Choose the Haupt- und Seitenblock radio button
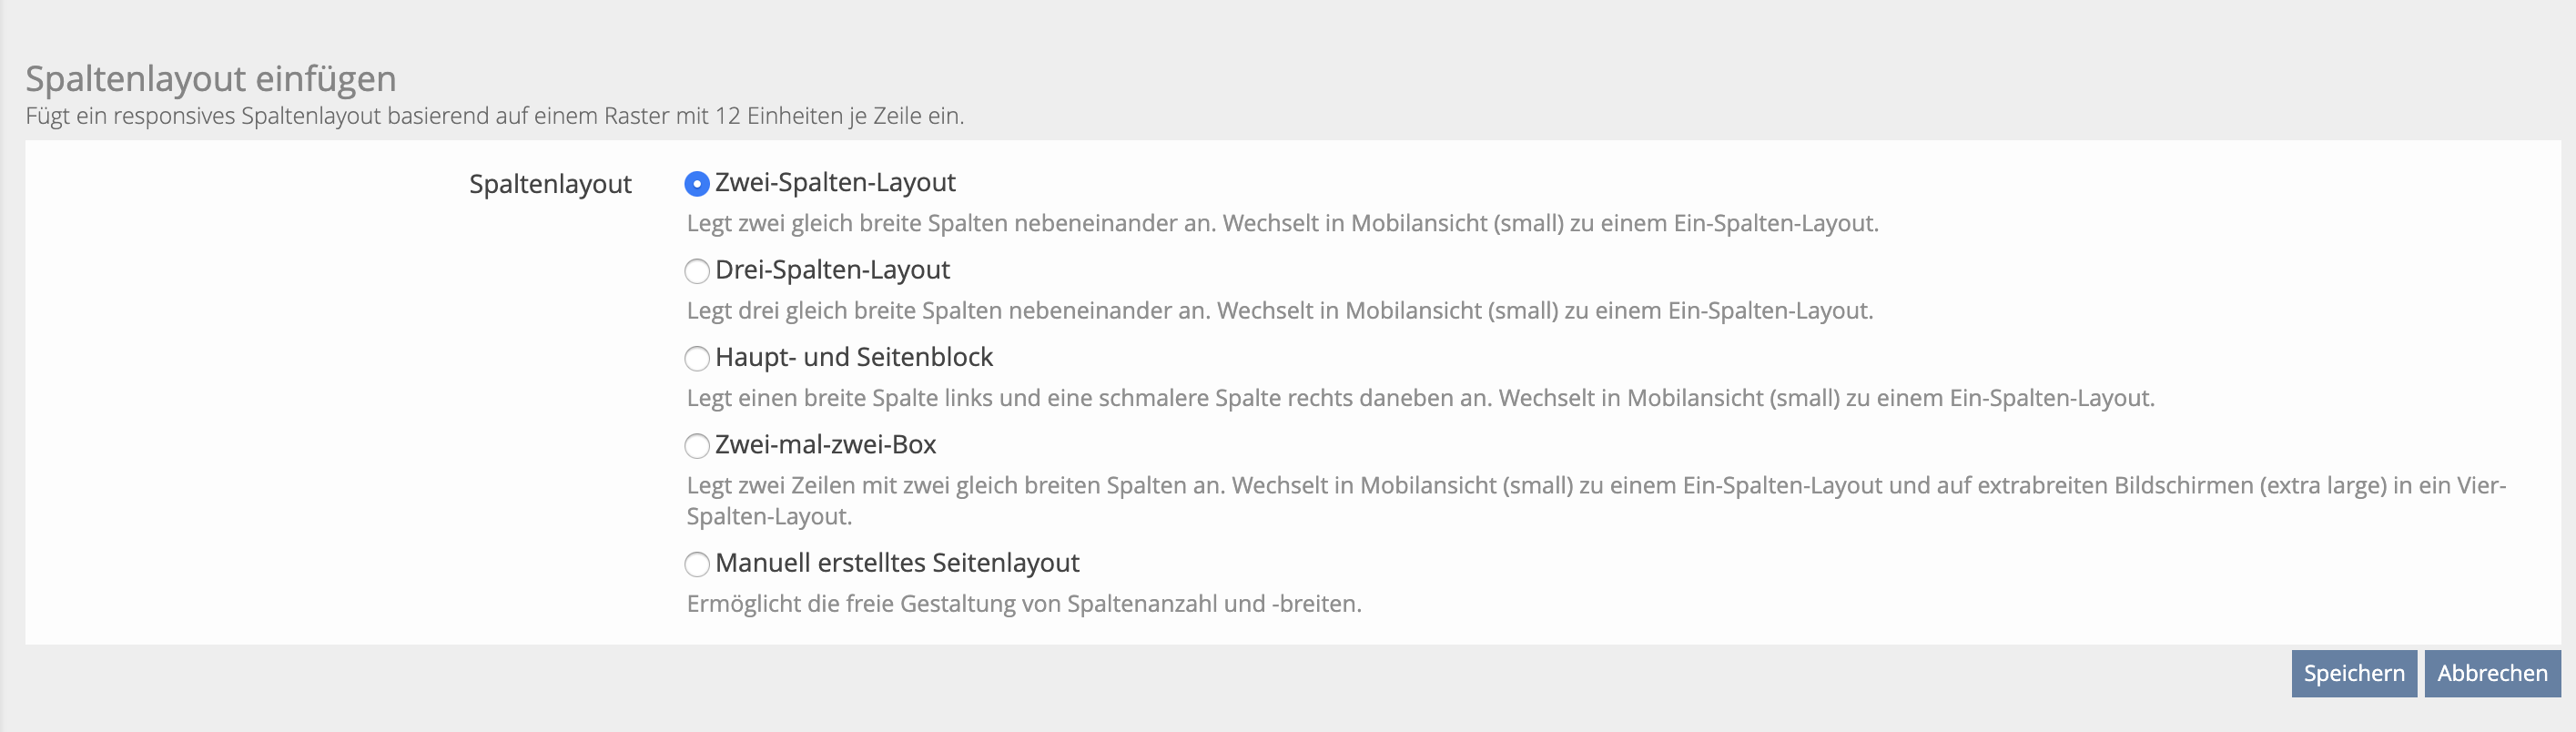 696,358
